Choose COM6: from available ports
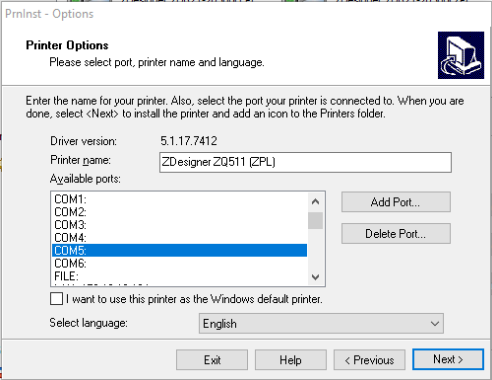This screenshot has height=380, width=492. point(179,263)
